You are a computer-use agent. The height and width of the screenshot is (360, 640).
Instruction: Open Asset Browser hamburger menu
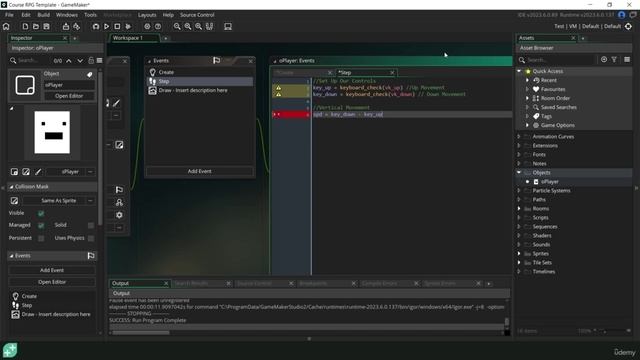click(x=627, y=60)
